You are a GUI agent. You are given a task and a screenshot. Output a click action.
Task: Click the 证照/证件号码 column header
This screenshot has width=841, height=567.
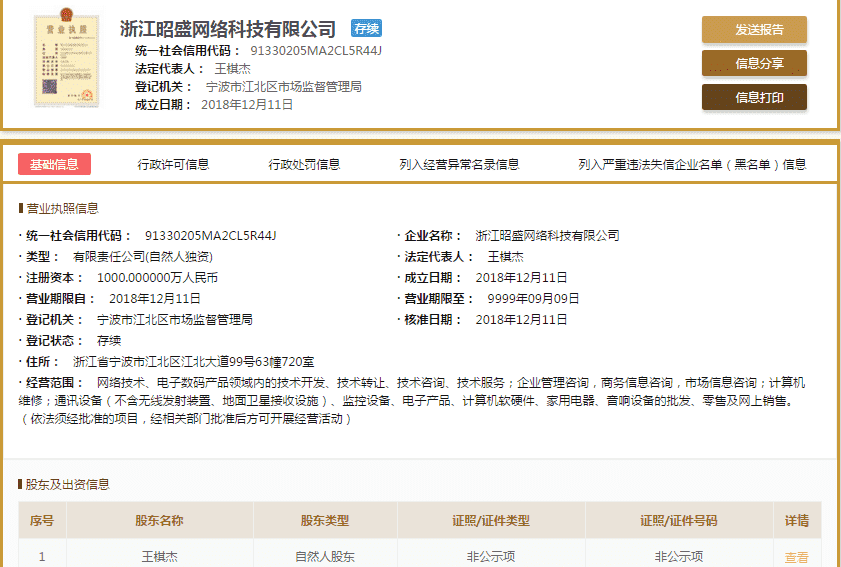(x=678, y=520)
